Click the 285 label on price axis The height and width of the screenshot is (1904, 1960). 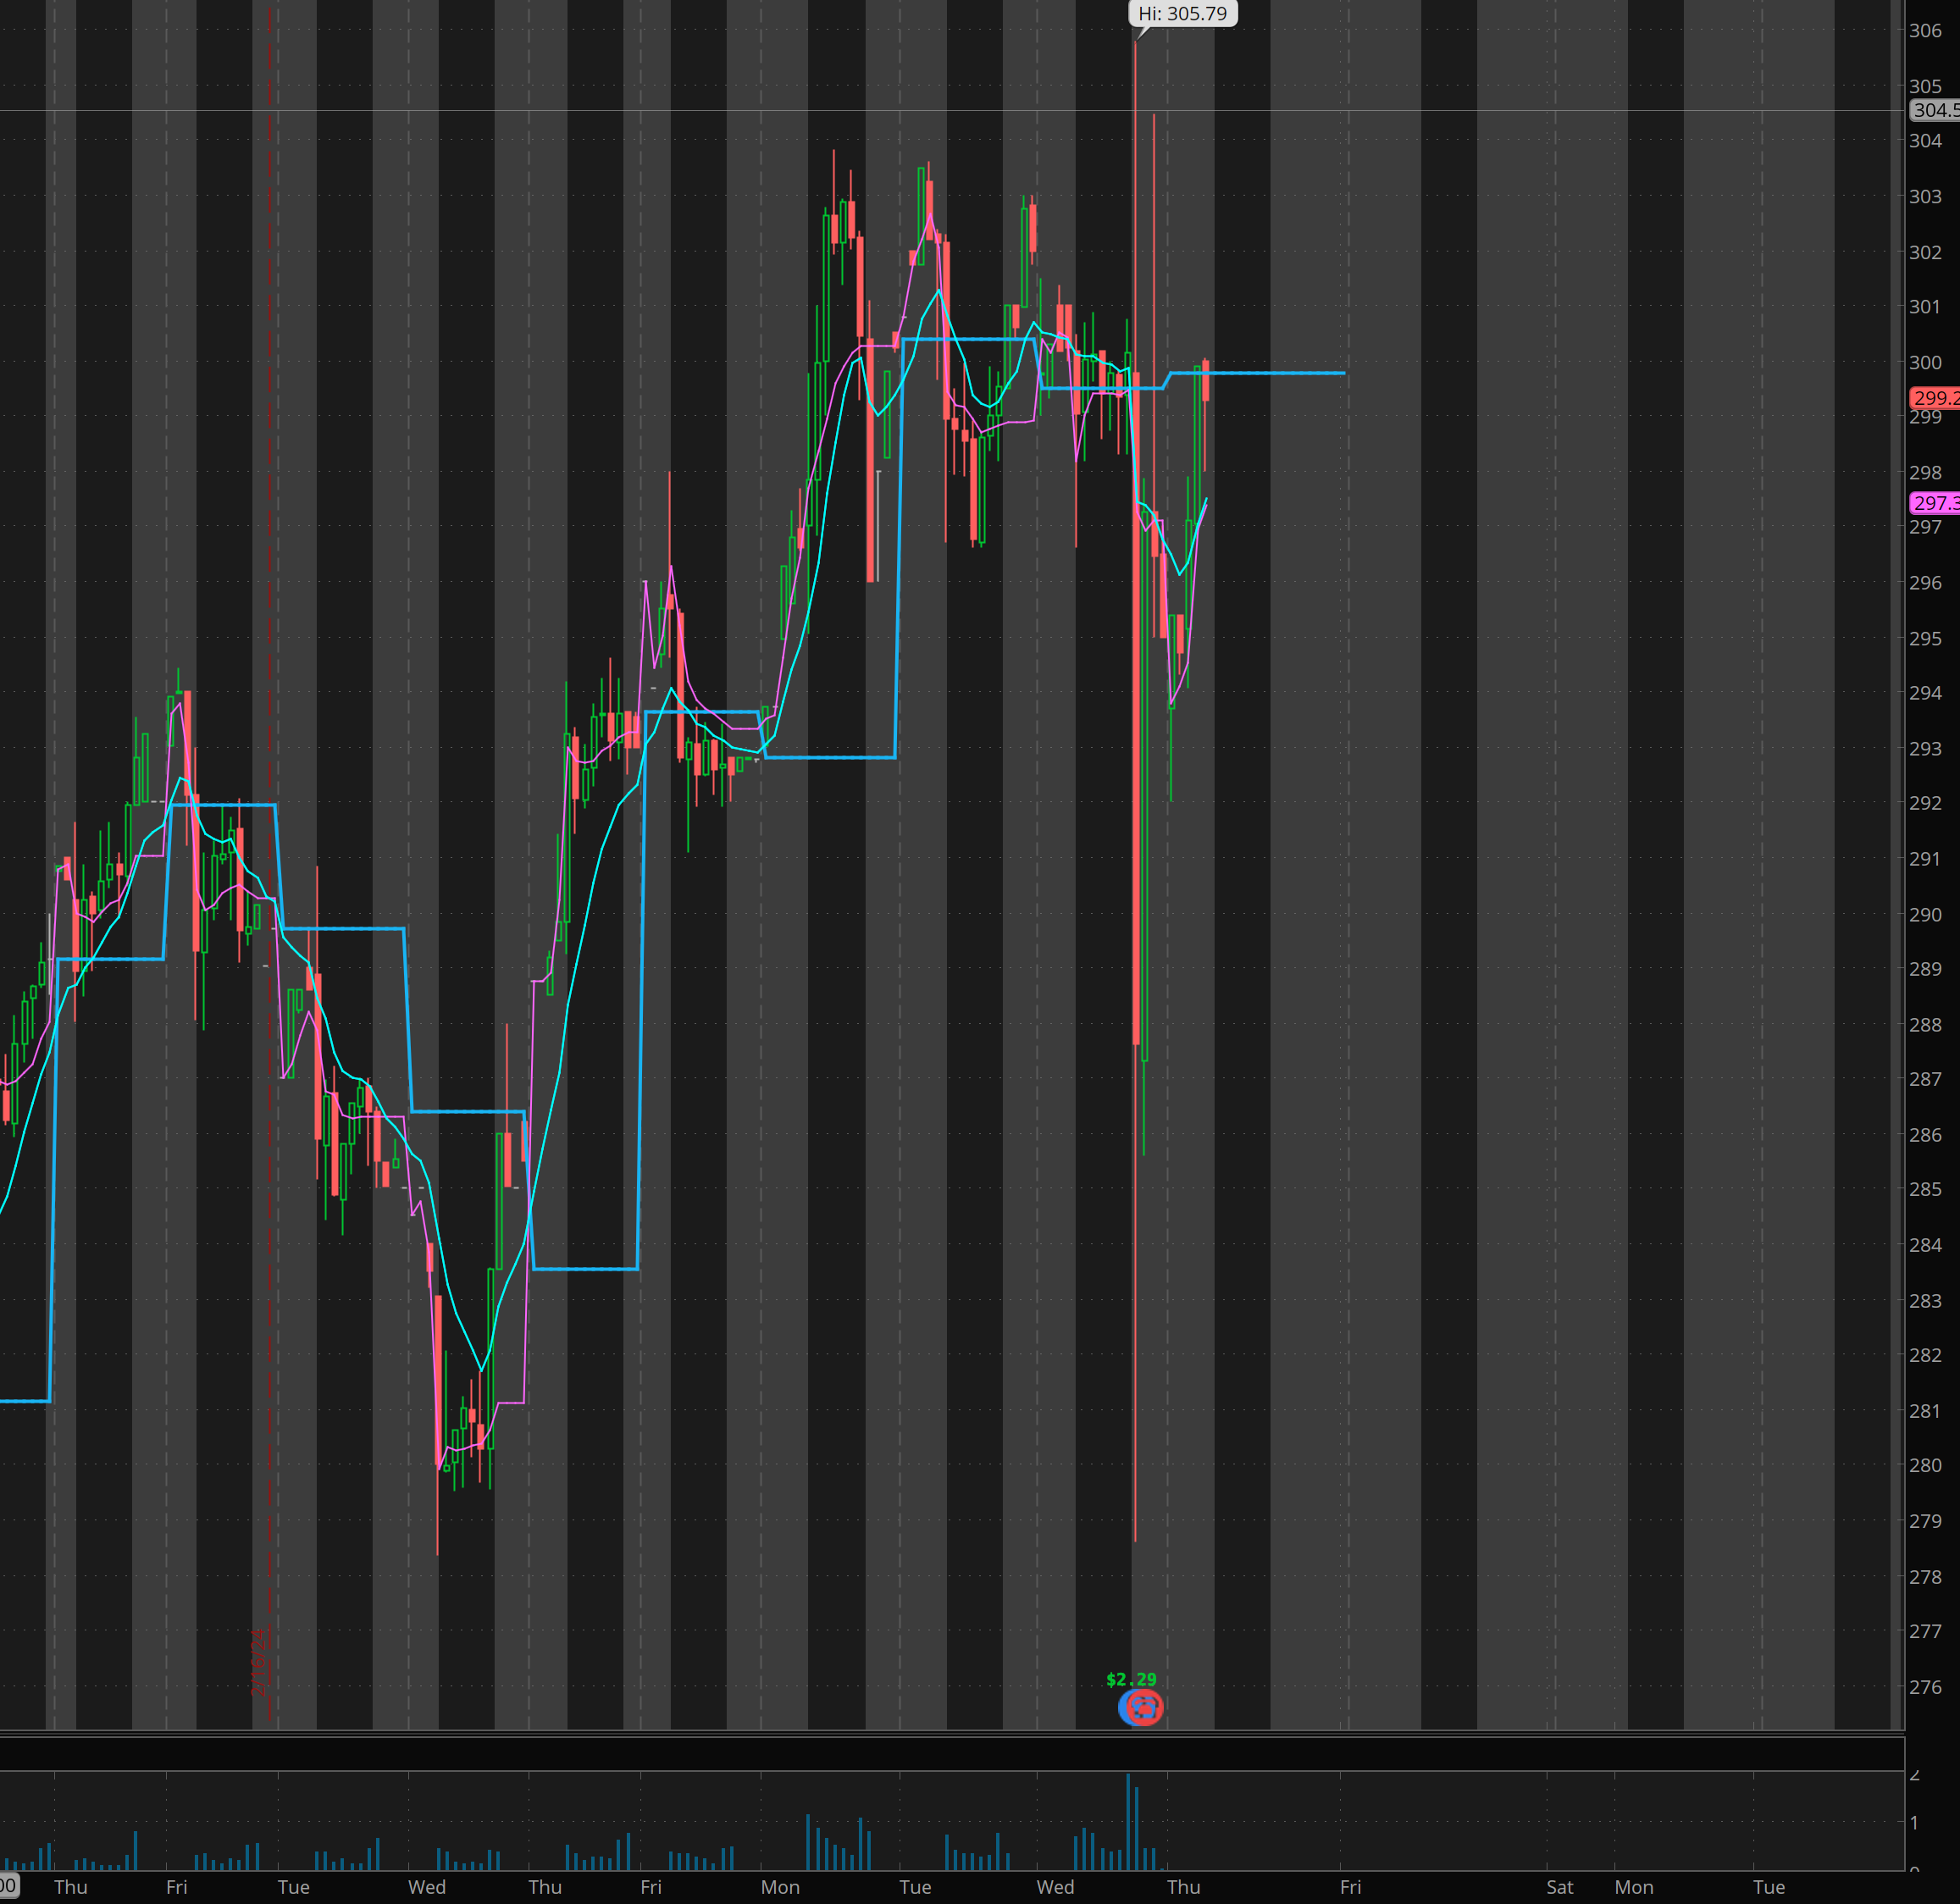[x=1925, y=1189]
